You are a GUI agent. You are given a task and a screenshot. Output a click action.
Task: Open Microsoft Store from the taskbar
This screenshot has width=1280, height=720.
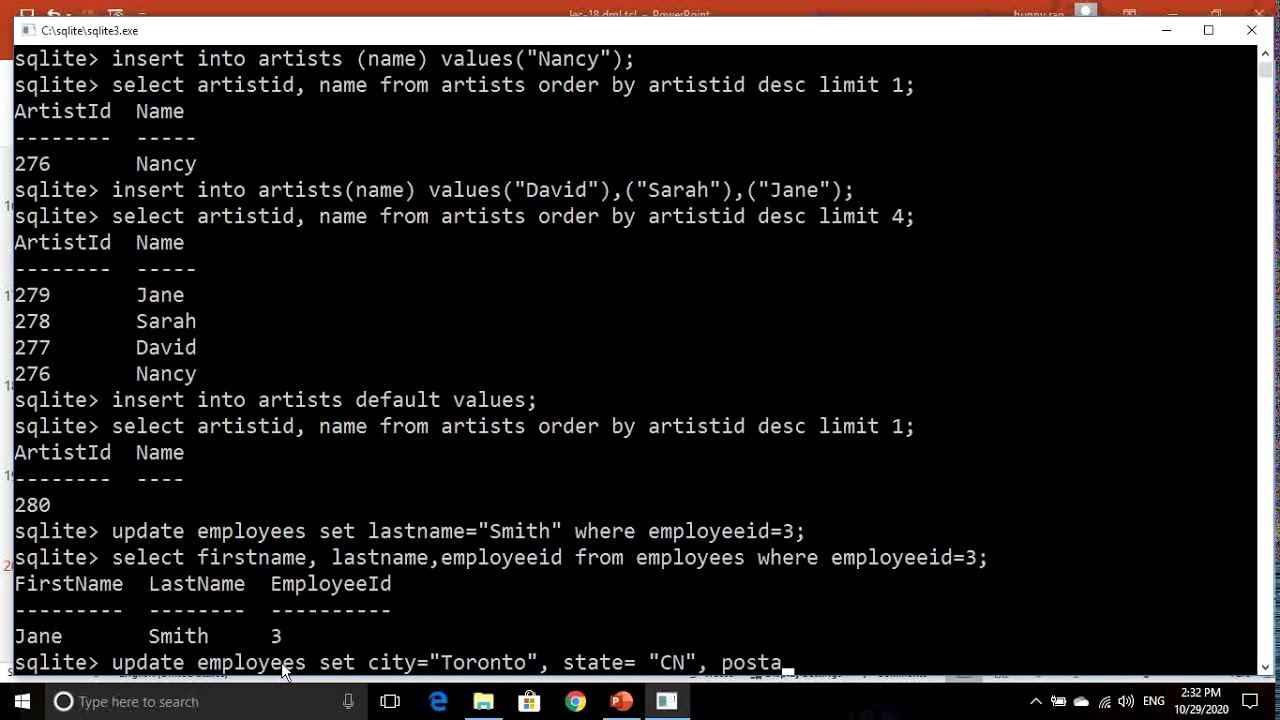(x=529, y=702)
